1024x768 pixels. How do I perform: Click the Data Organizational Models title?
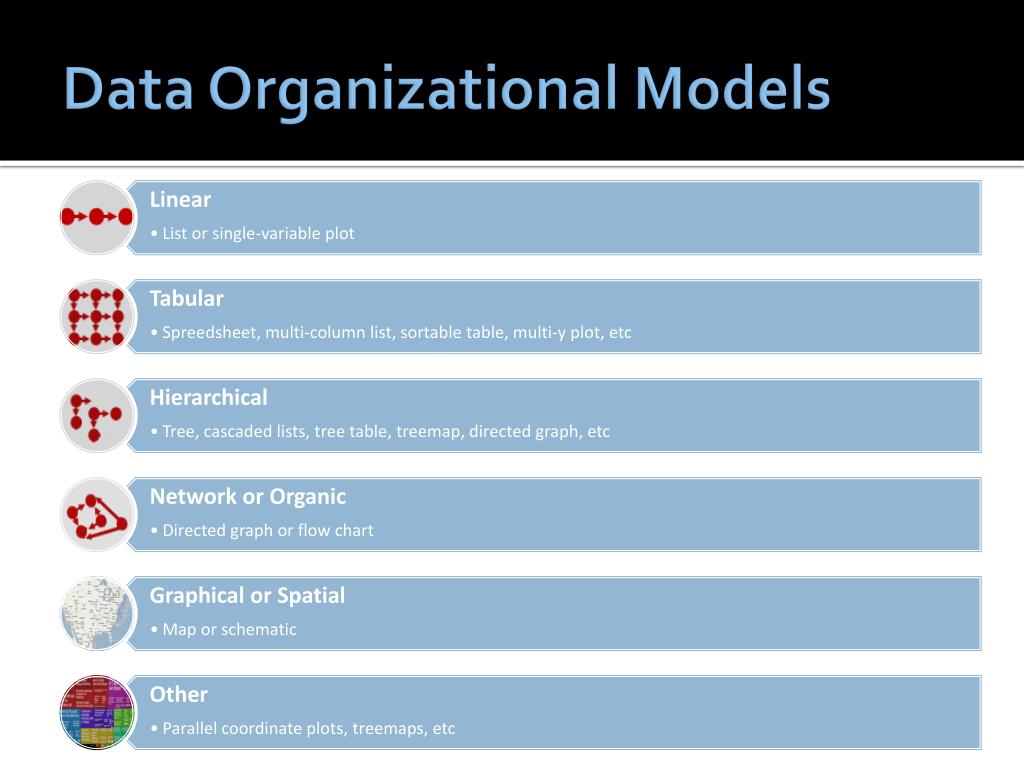447,90
